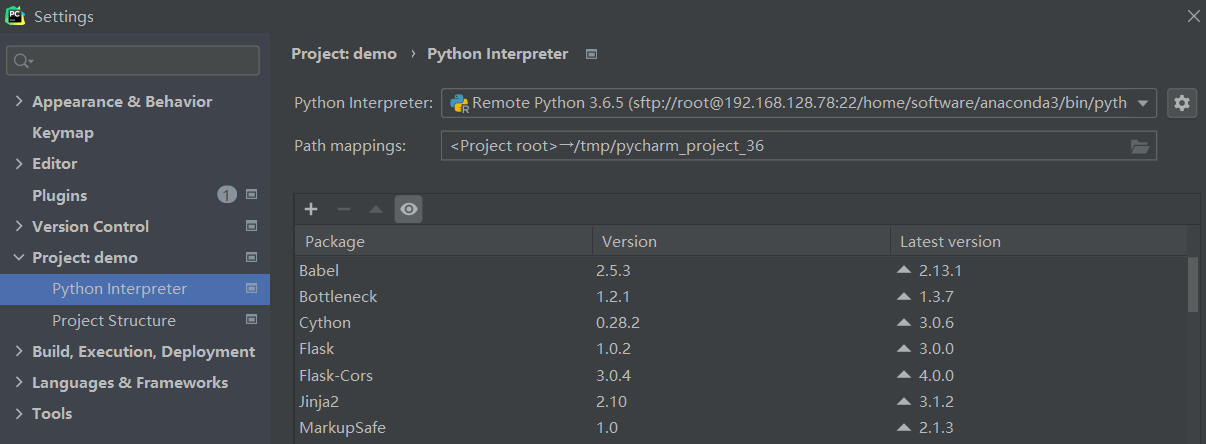Click project-level icon beside Python Interpreter breadcrumb
This screenshot has height=444, width=1206.
tap(591, 54)
